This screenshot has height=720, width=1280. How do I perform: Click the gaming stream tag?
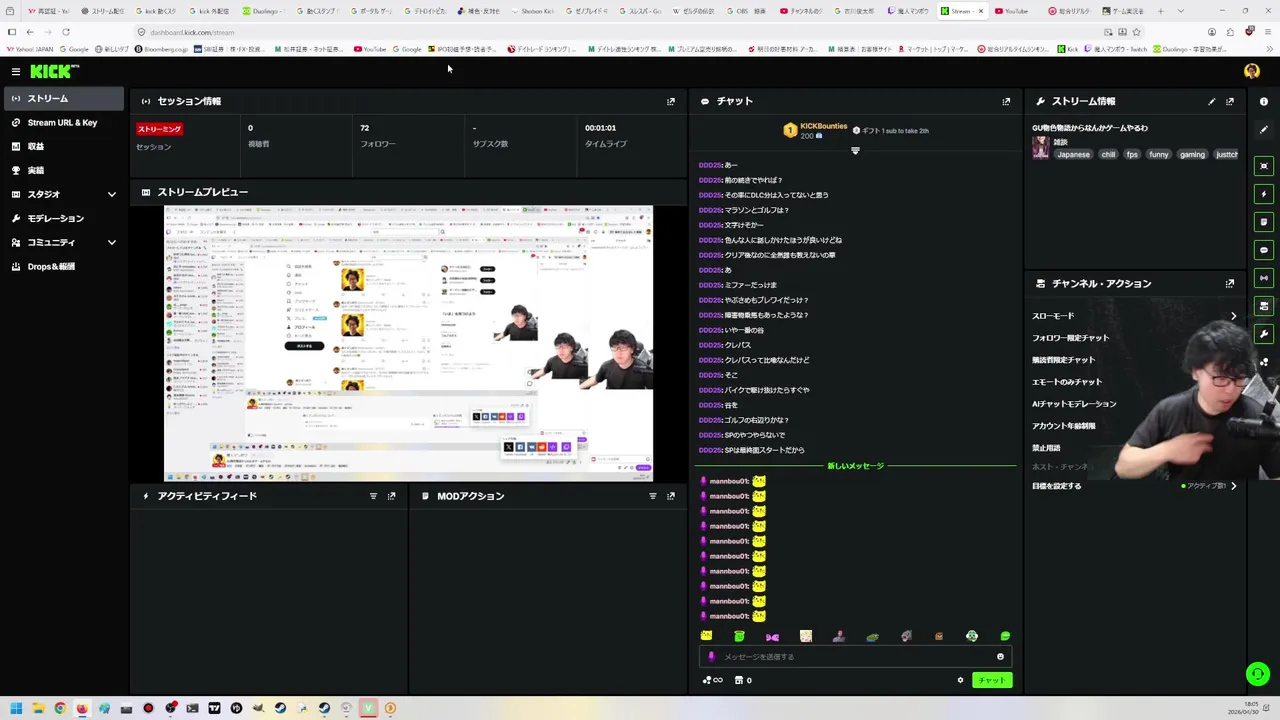click(1192, 155)
